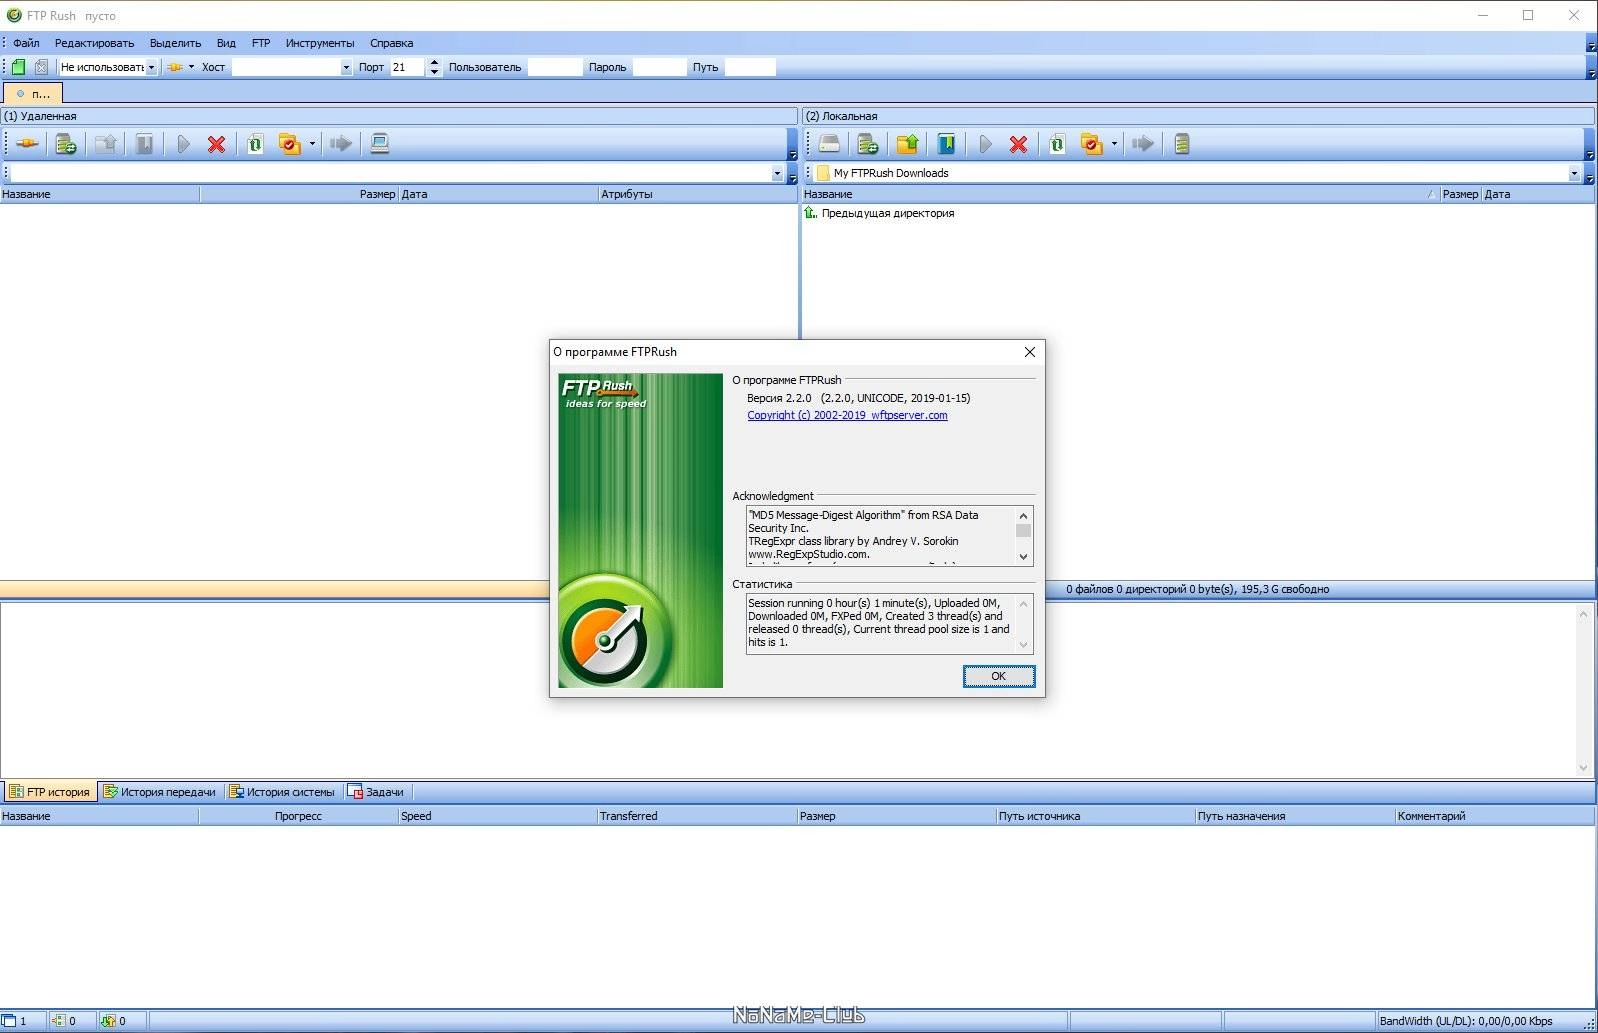This screenshot has height=1033, width=1598.
Task: Click the transfer play arrow in the local pane
Action: tap(985, 144)
